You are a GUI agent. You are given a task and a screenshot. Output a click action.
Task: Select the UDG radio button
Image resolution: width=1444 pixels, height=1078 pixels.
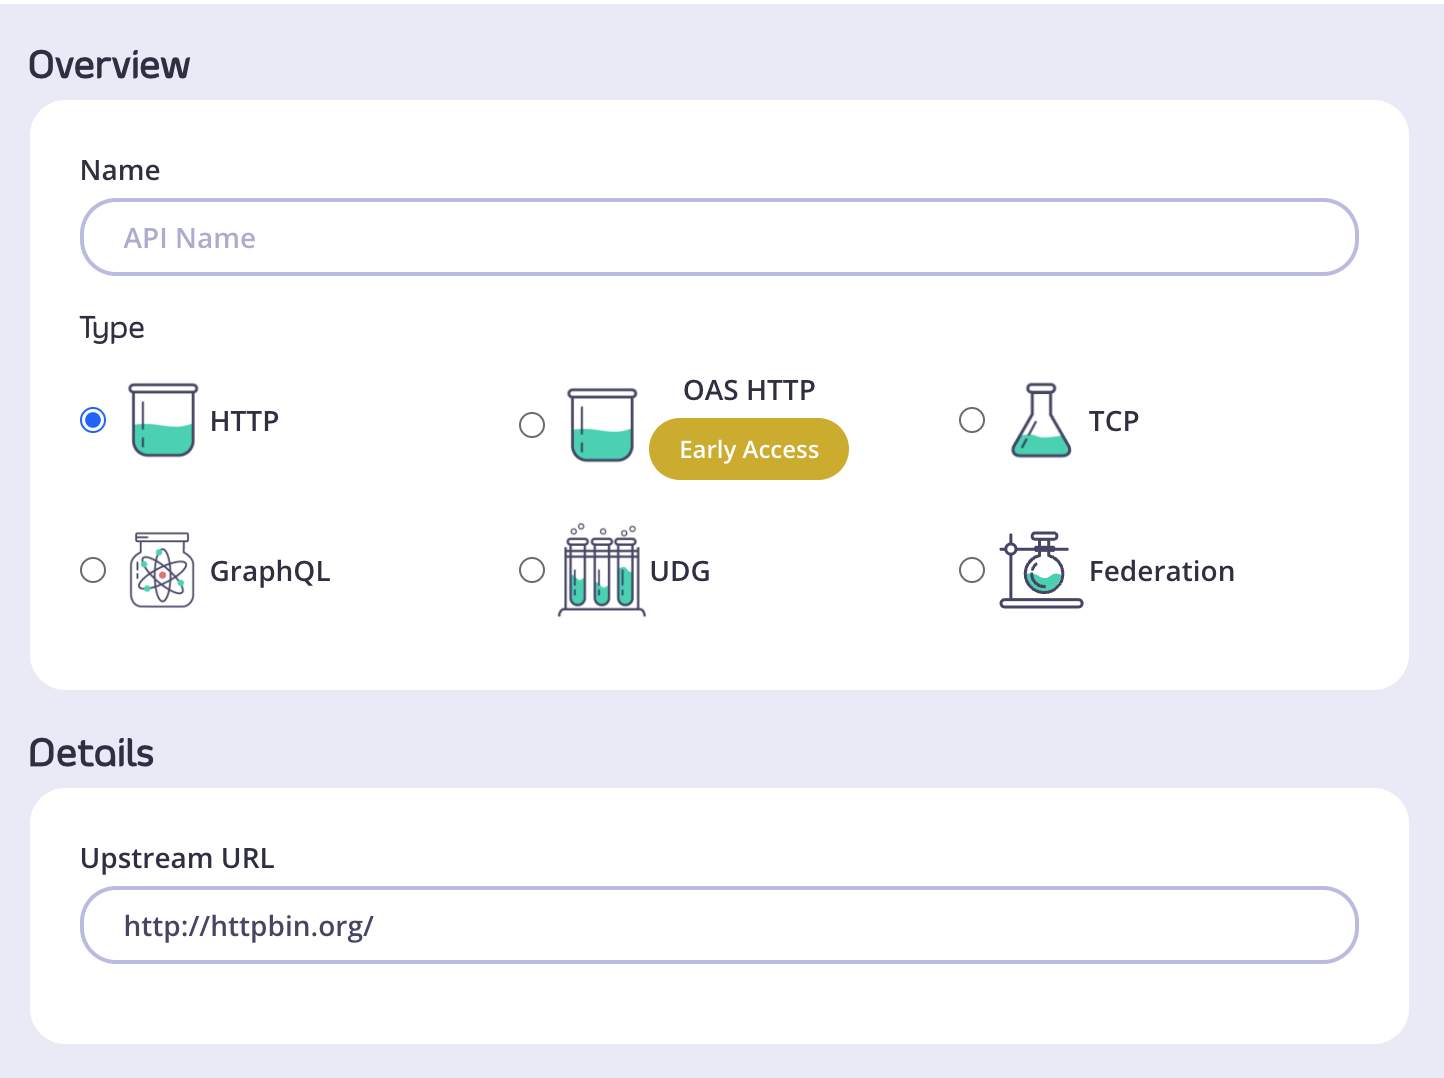531,570
